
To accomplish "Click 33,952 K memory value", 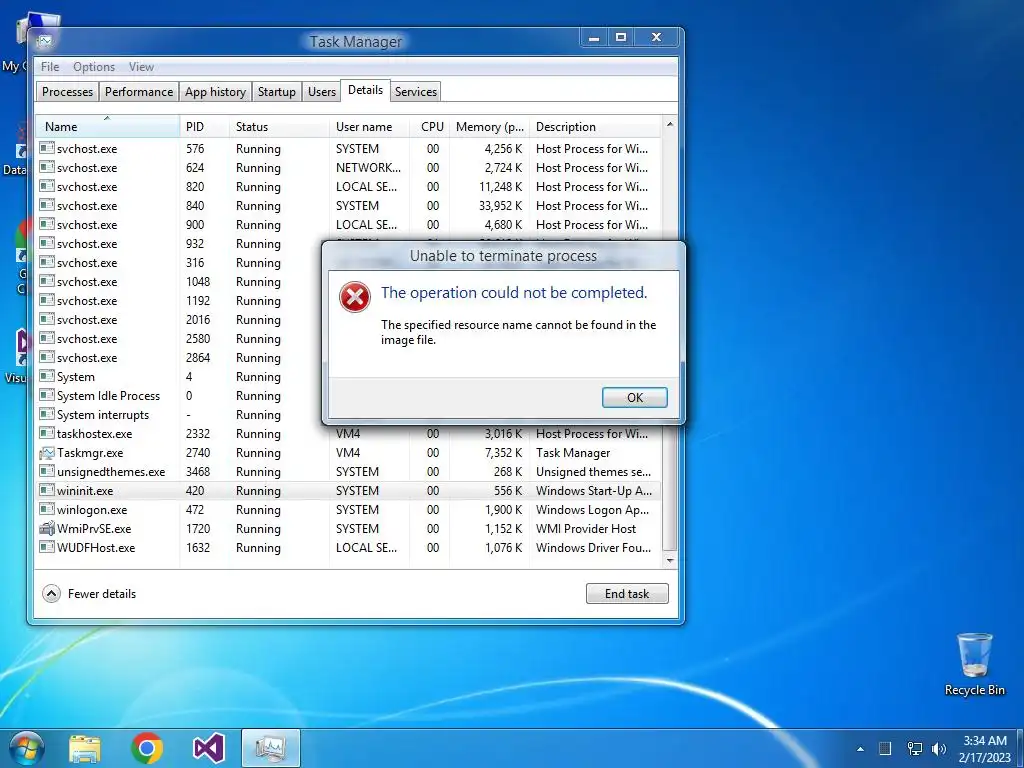I will pyautogui.click(x=501, y=206).
